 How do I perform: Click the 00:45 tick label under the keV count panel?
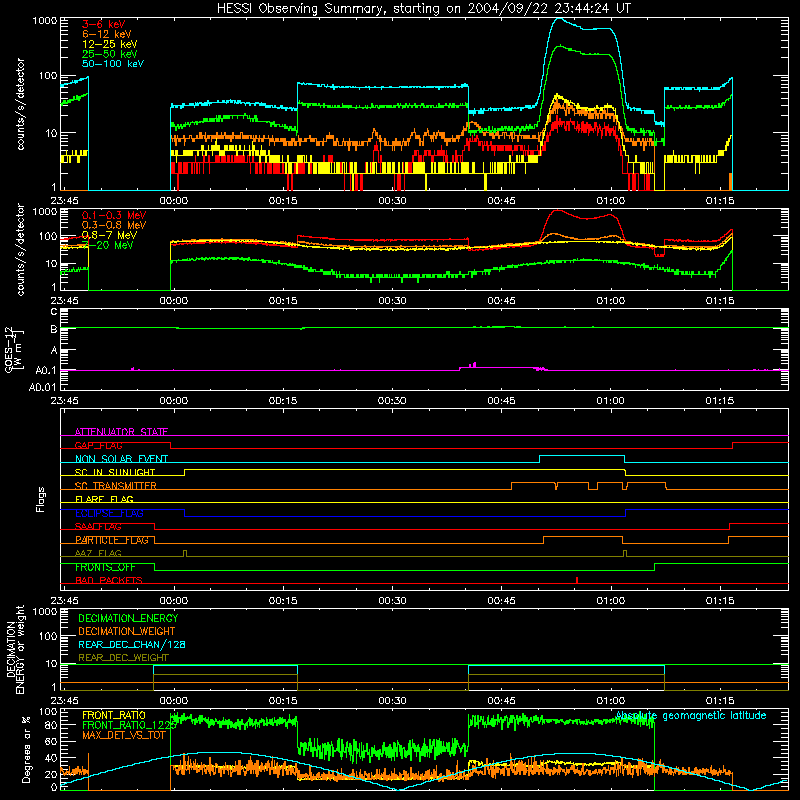502,201
